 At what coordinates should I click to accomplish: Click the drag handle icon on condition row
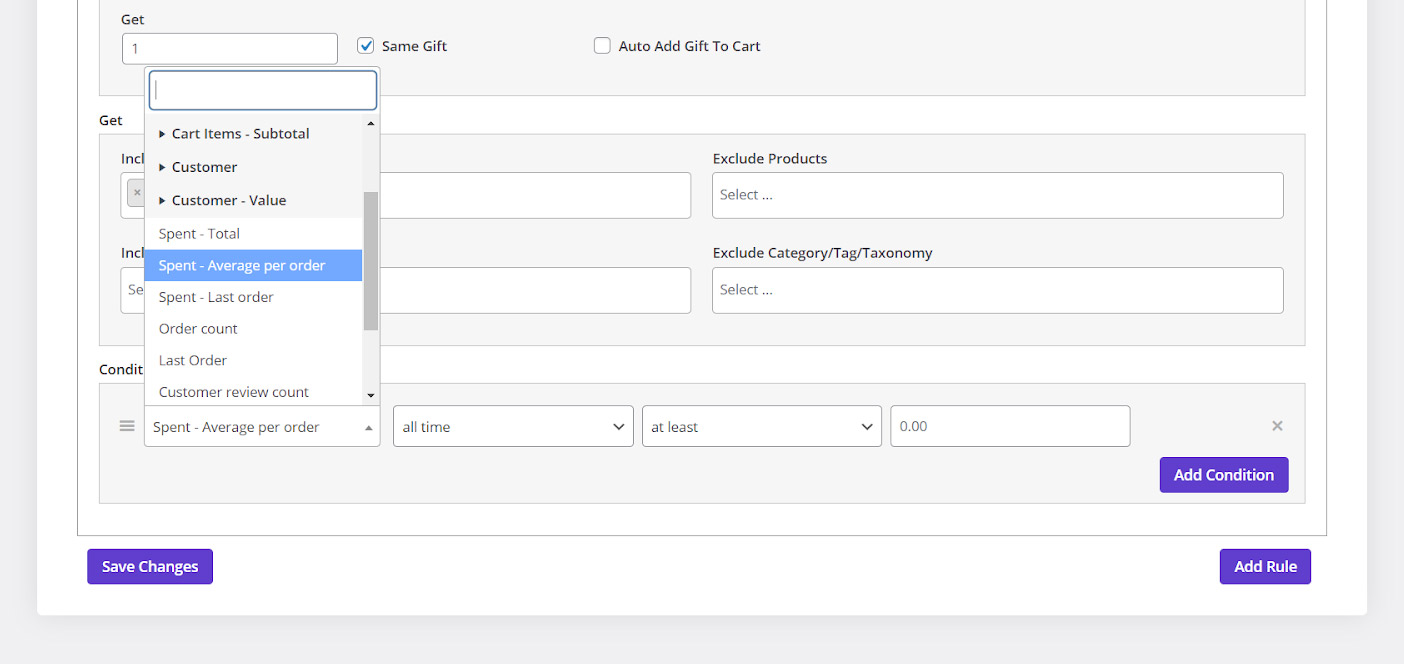pos(127,426)
